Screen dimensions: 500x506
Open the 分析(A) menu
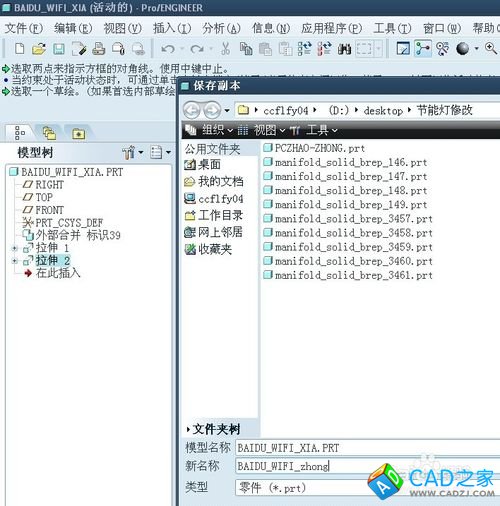tap(221, 28)
